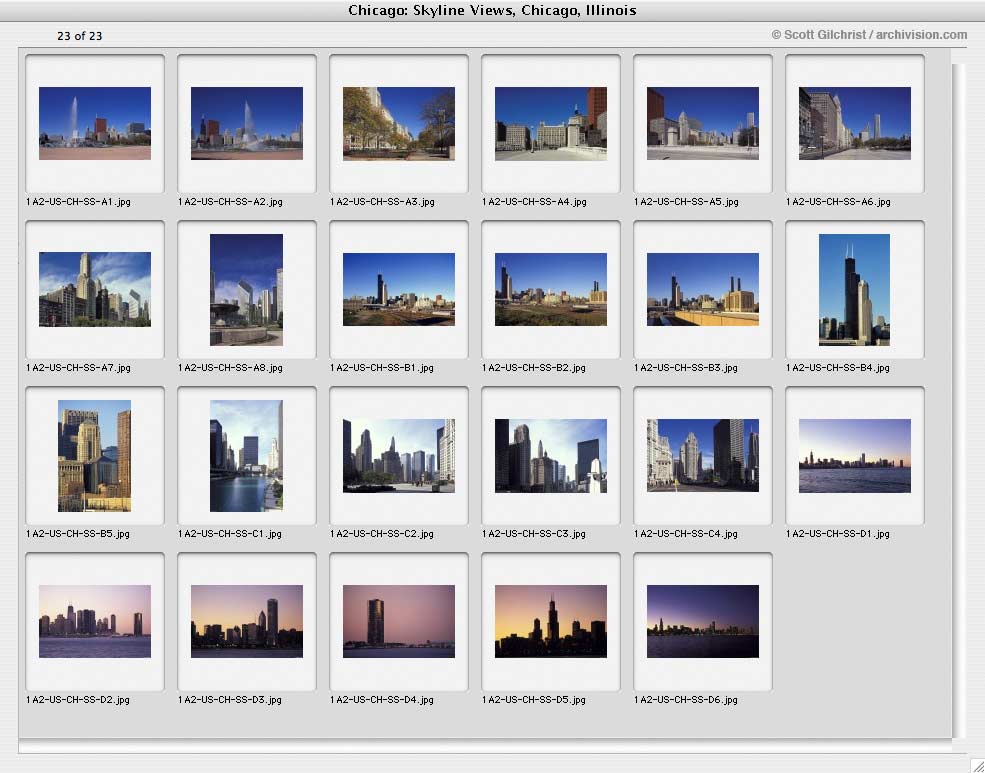Click the window resize grip corner

click(x=975, y=764)
